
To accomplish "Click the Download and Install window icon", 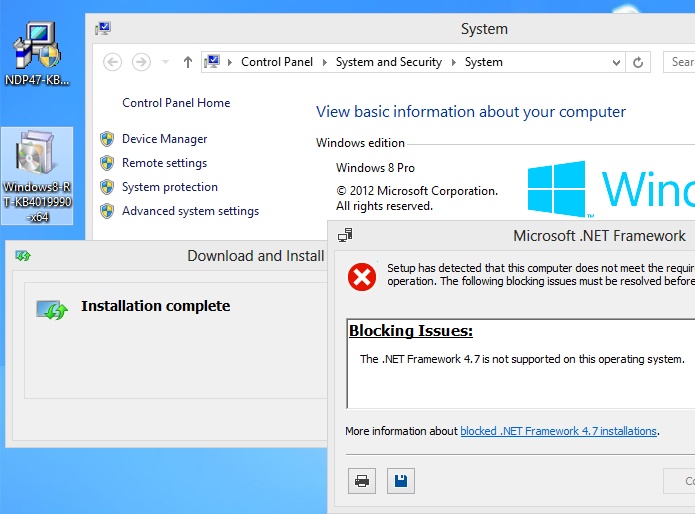I will coord(23,256).
